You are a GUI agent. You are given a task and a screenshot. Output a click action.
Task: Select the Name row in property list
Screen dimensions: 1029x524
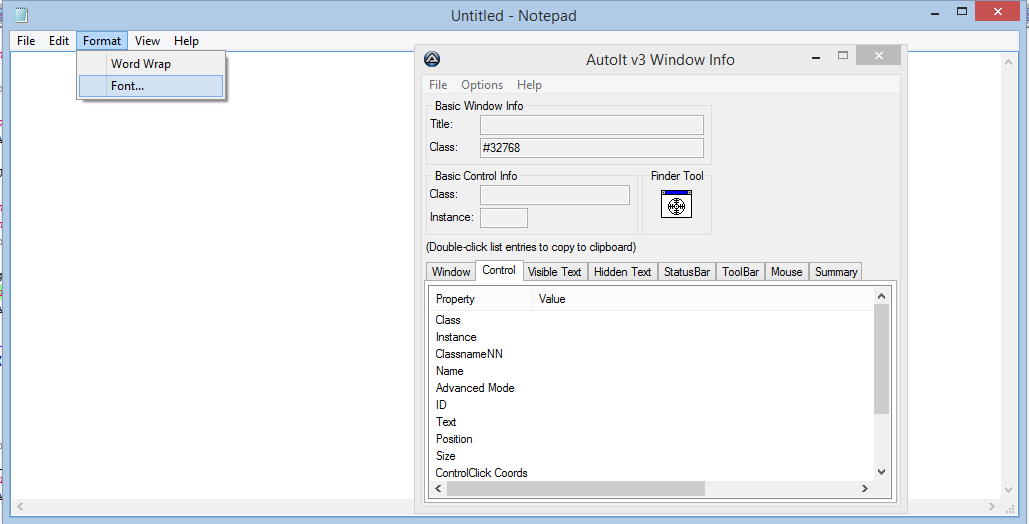[652, 371]
